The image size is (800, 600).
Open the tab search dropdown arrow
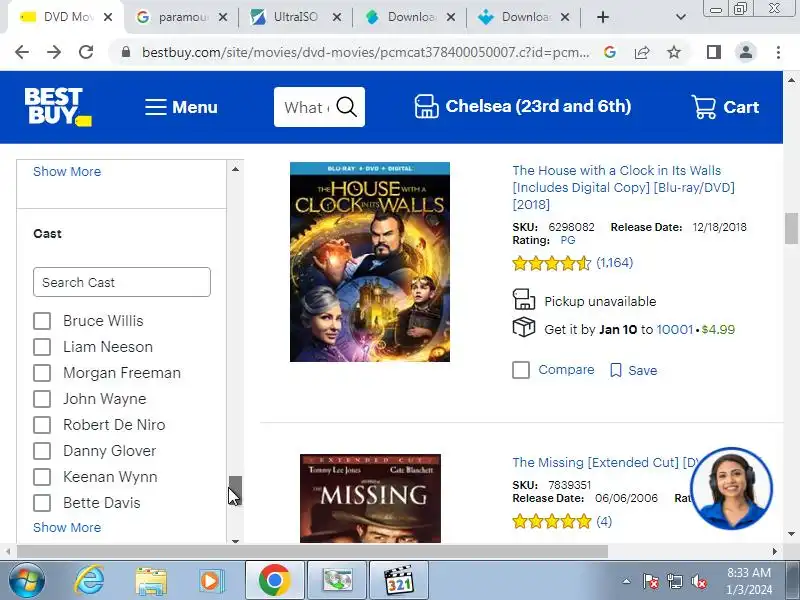pyautogui.click(x=681, y=17)
